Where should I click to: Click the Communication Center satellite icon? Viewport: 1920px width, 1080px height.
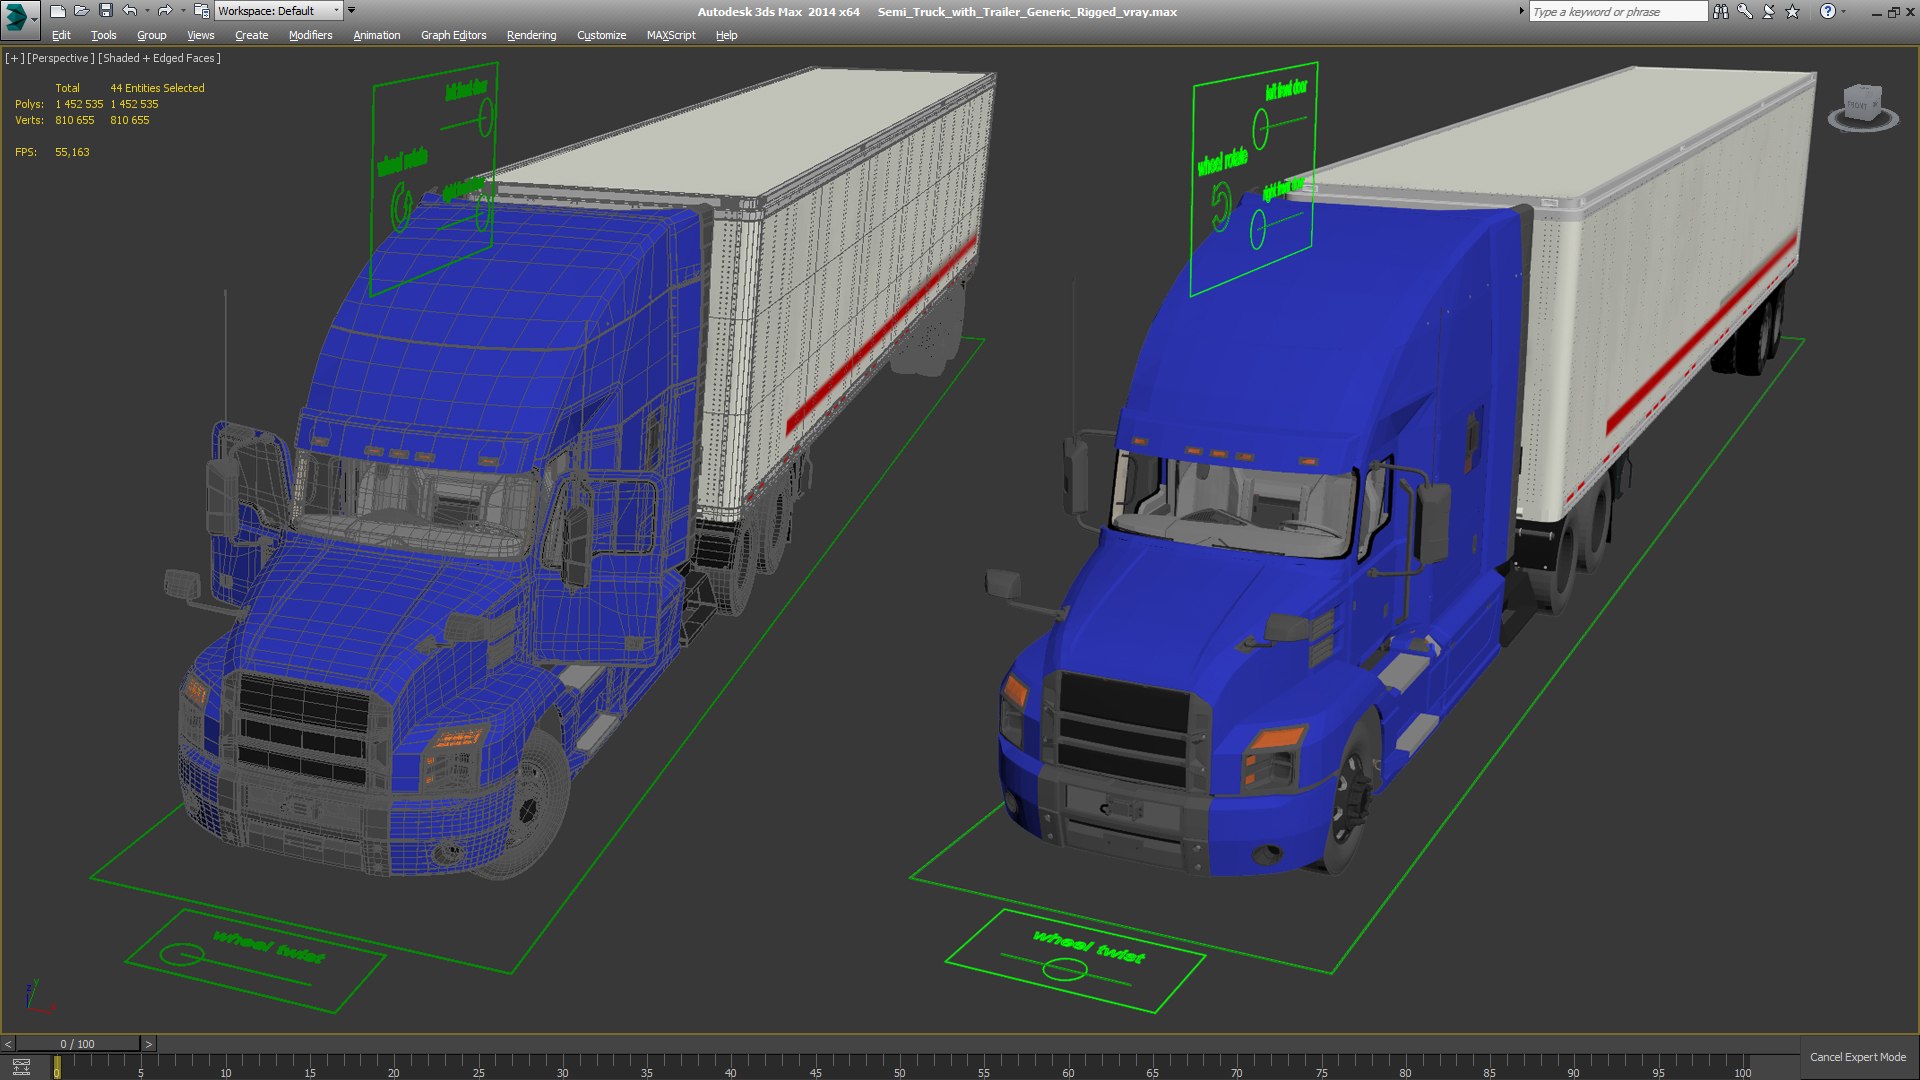pyautogui.click(x=1769, y=11)
